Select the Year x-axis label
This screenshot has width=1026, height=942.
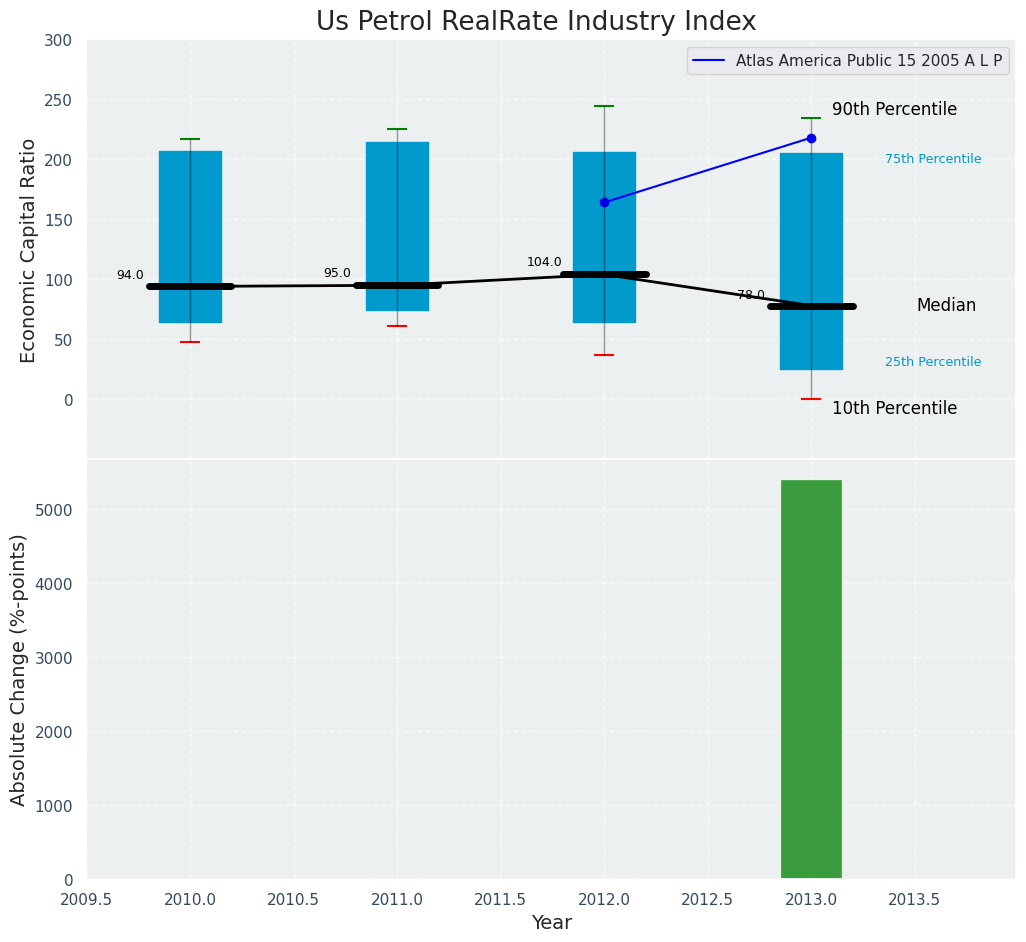coord(551,922)
